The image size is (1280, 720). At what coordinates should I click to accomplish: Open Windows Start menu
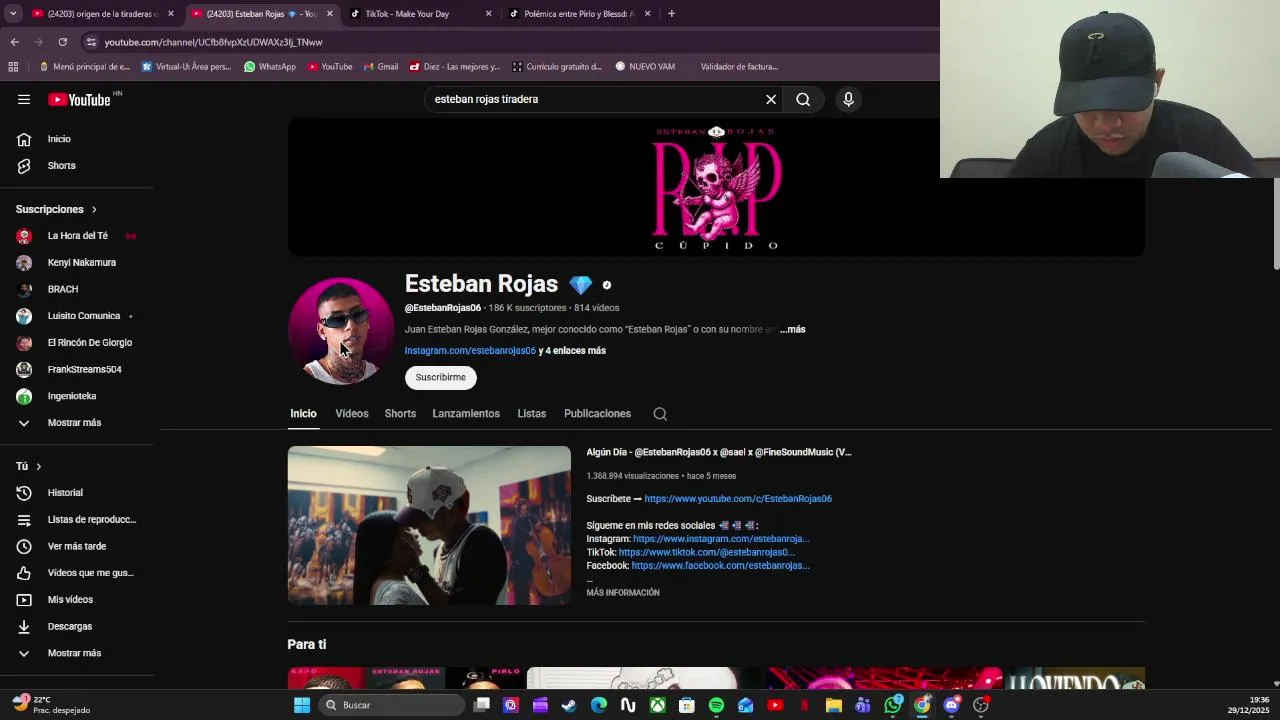[x=302, y=705]
